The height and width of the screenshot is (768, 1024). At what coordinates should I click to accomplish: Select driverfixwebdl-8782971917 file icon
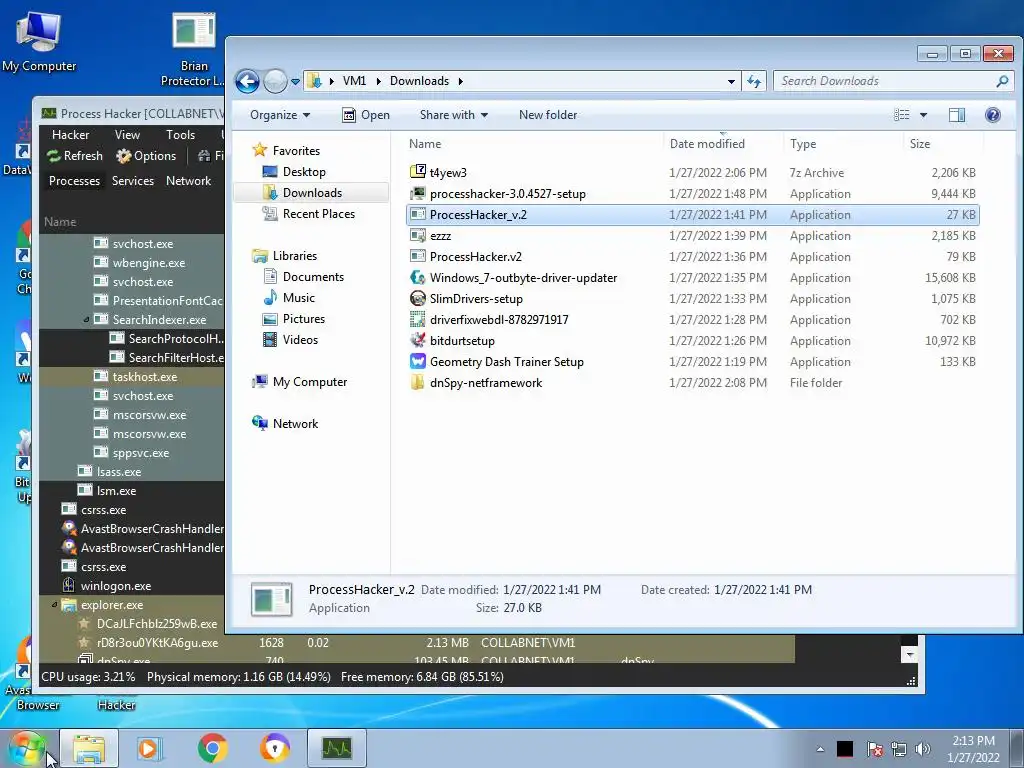click(417, 319)
